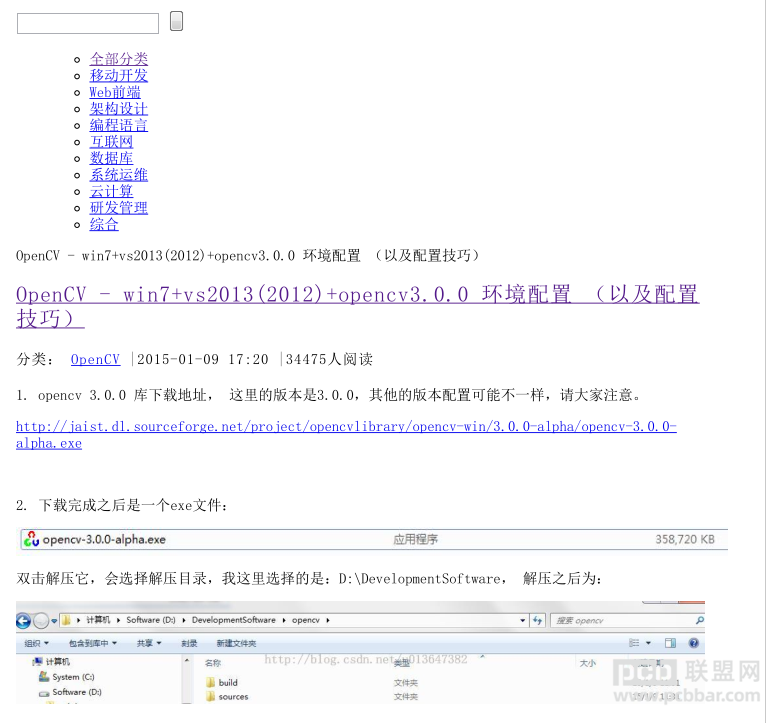
Task: Click the search input field at top
Action: click(x=88, y=23)
